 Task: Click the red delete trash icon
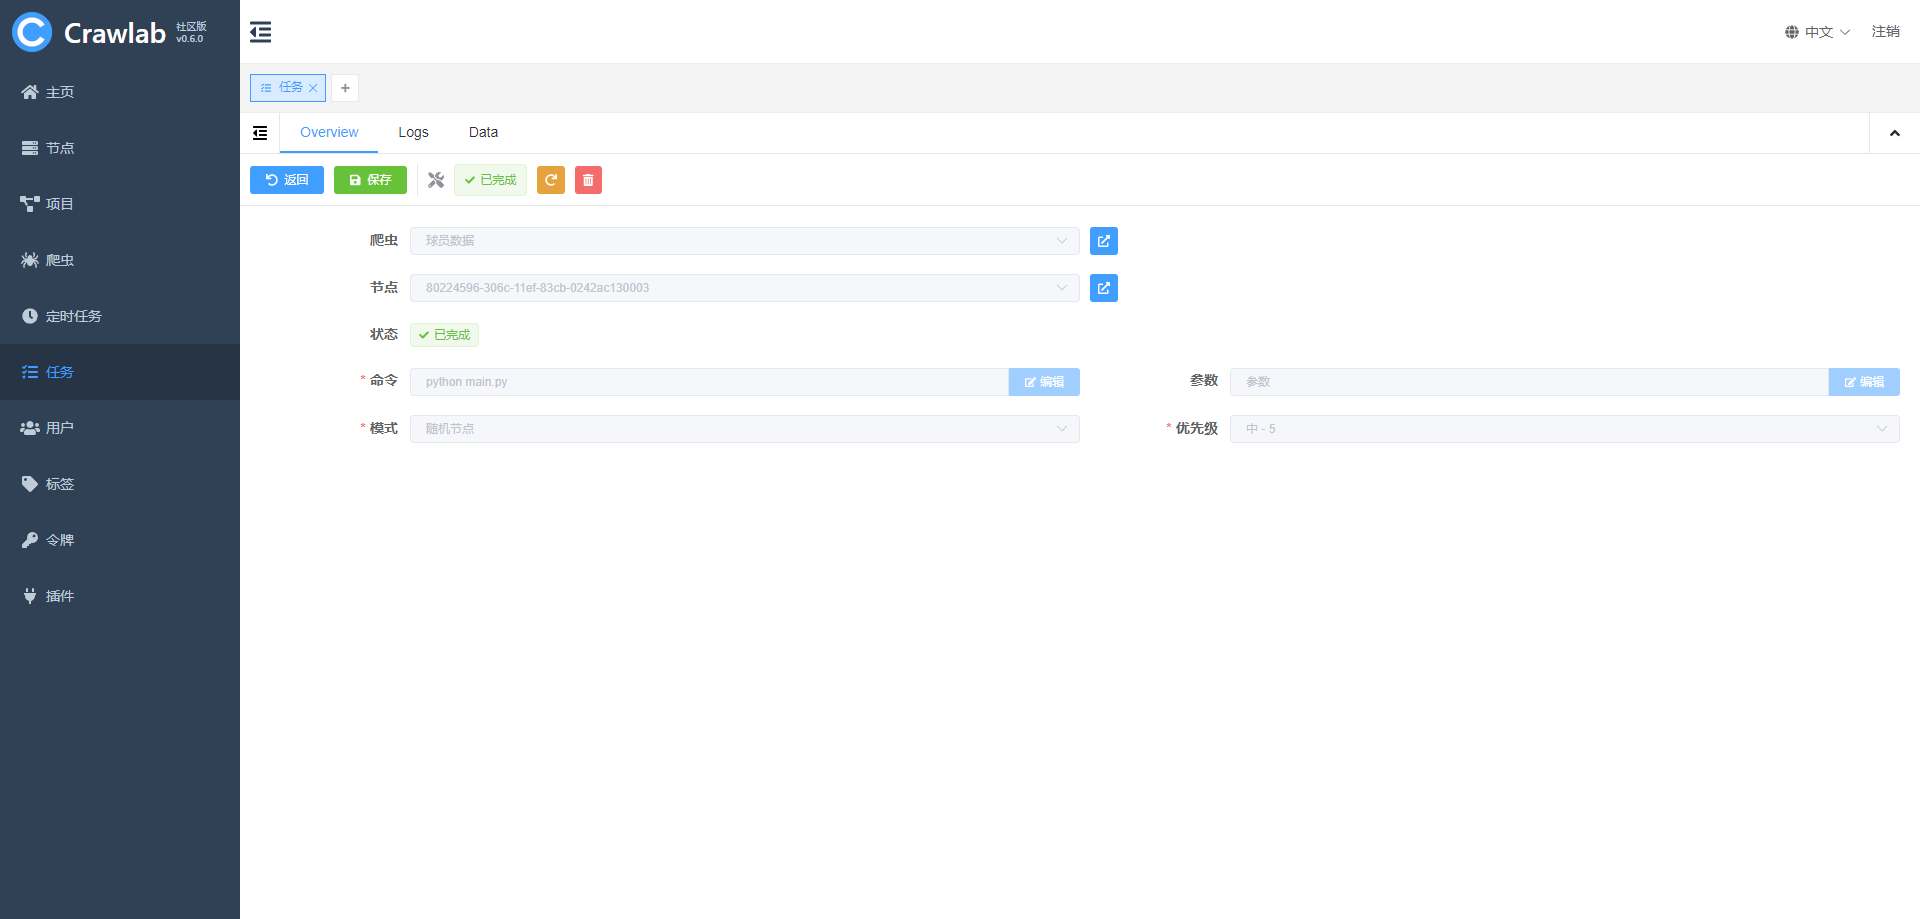click(x=588, y=180)
